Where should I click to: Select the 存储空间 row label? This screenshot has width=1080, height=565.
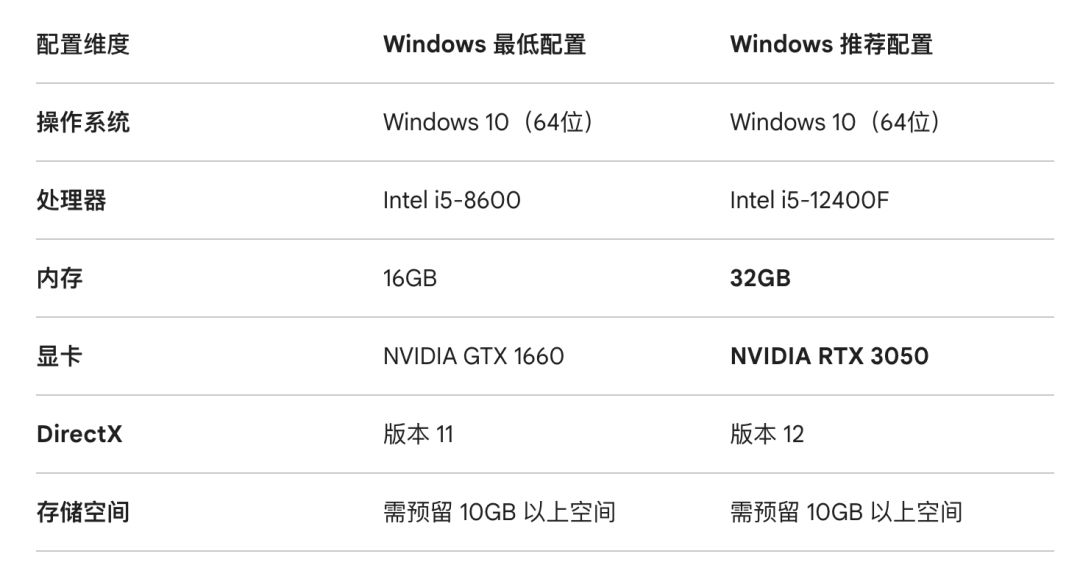pyautogui.click(x=83, y=512)
